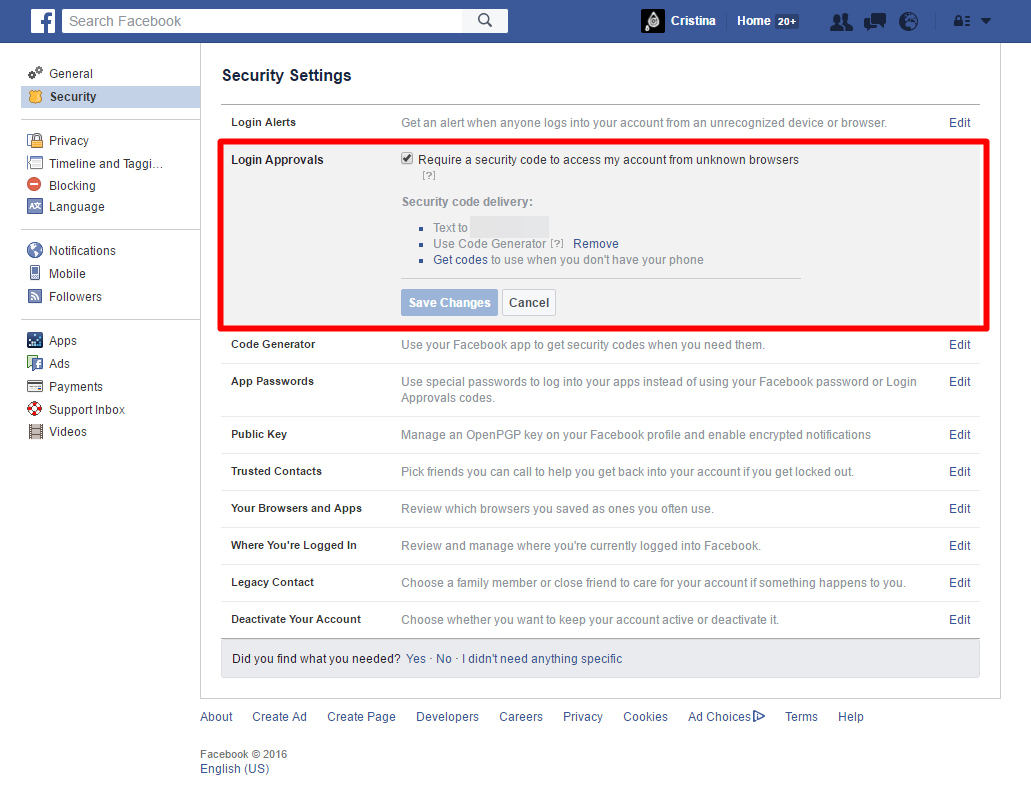Open the Messages icon
Screen dimensions: 1031x800
875,22
